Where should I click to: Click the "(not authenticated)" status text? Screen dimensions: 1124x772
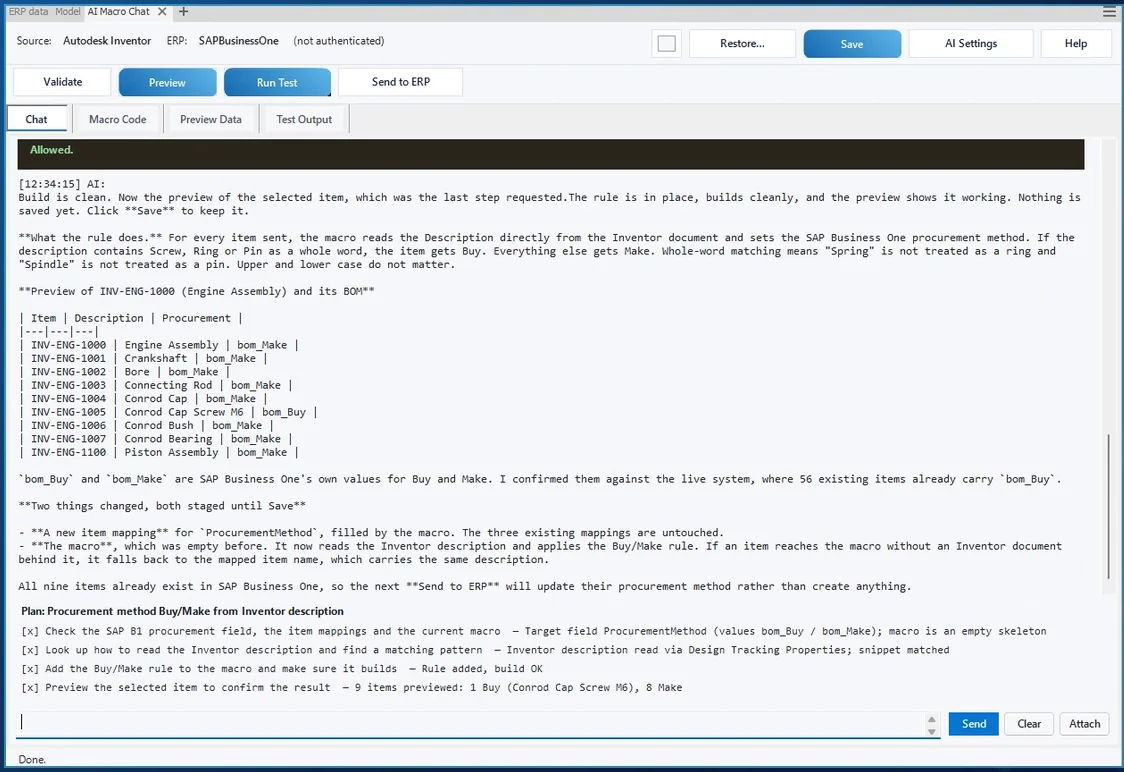(338, 41)
